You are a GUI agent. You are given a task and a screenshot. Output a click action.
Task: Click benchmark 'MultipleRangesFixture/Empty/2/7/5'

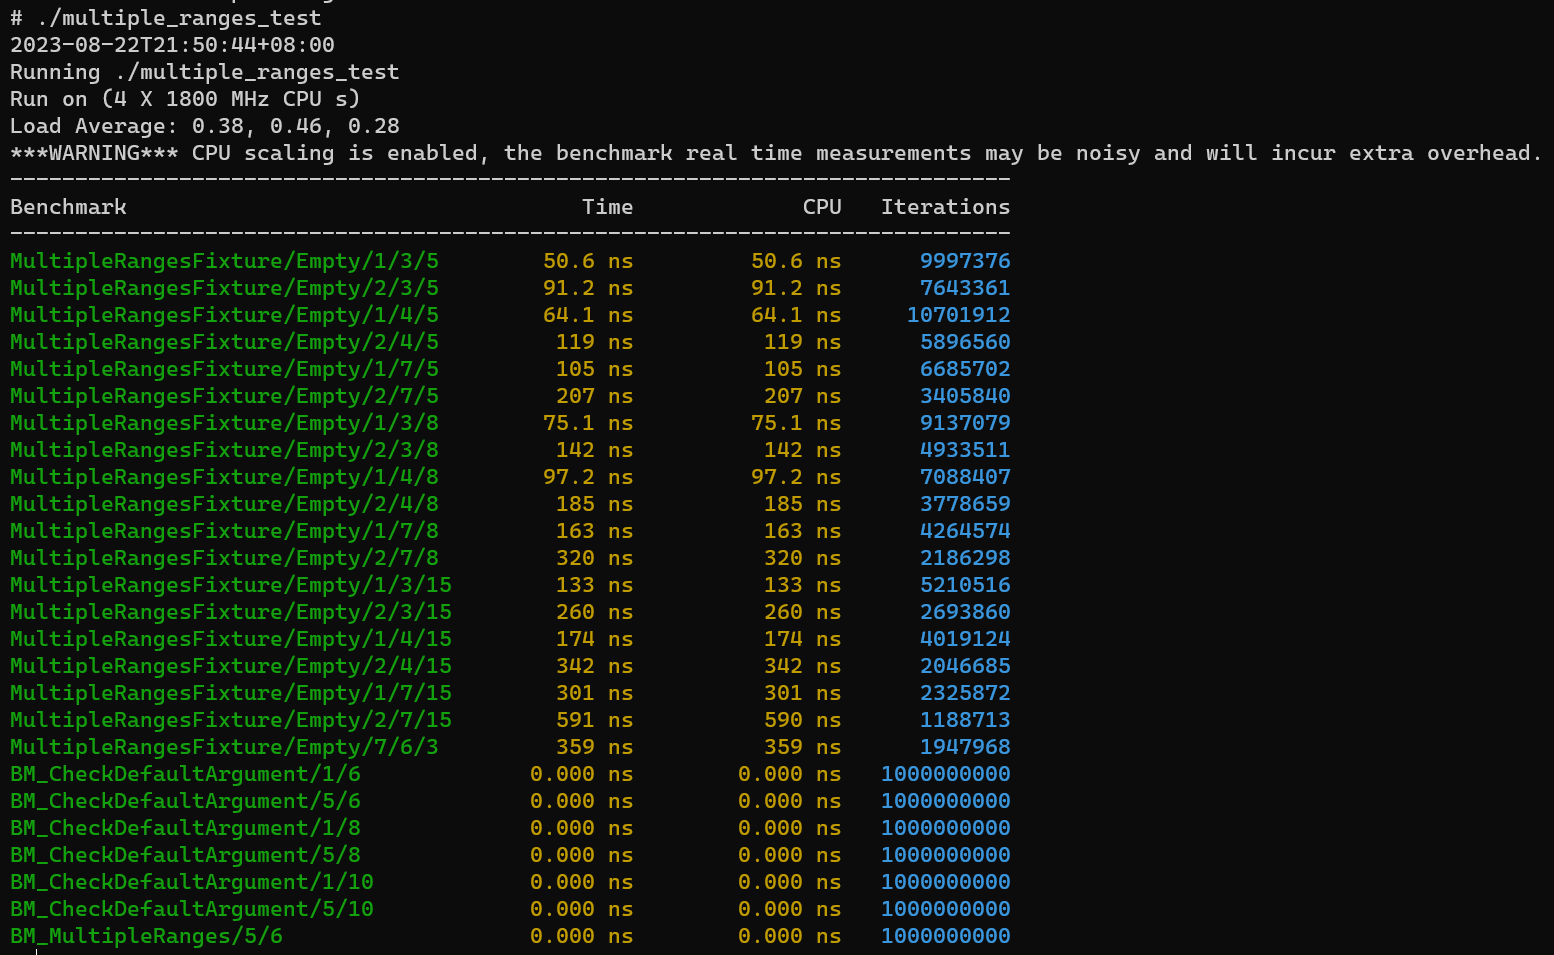click(x=224, y=396)
